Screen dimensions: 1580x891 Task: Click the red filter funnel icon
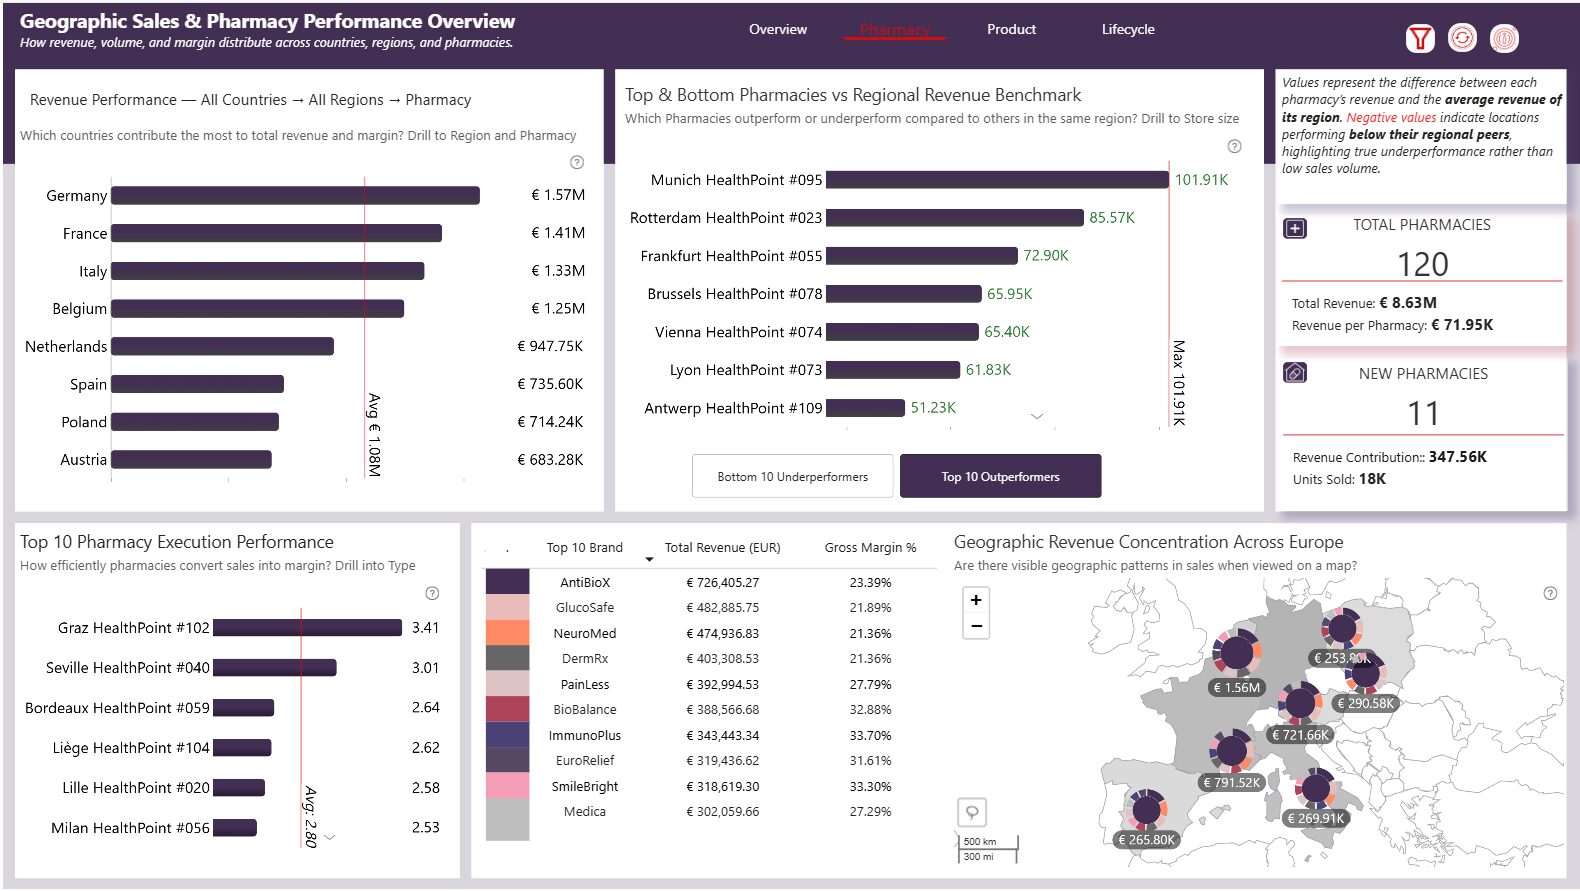click(1419, 38)
